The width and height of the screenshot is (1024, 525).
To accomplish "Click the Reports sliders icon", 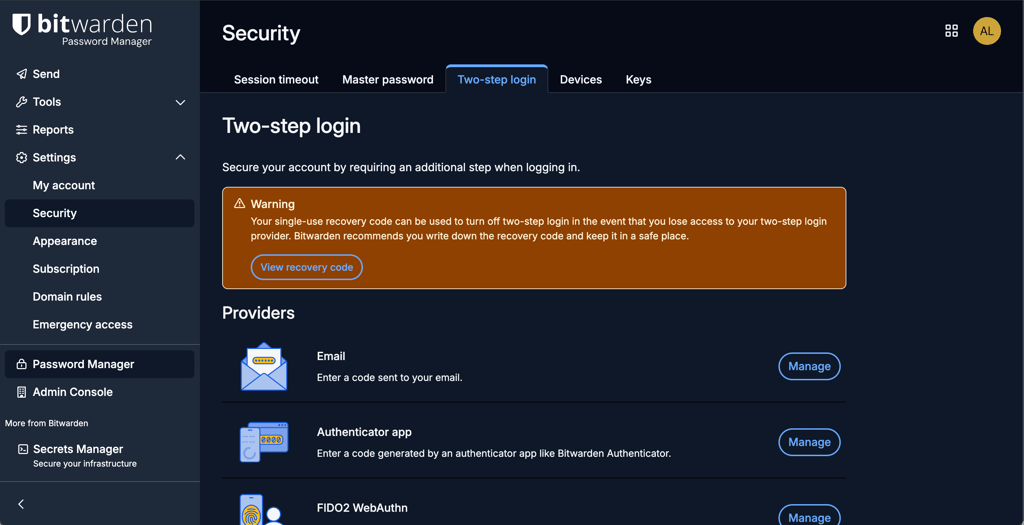I will (22, 129).
